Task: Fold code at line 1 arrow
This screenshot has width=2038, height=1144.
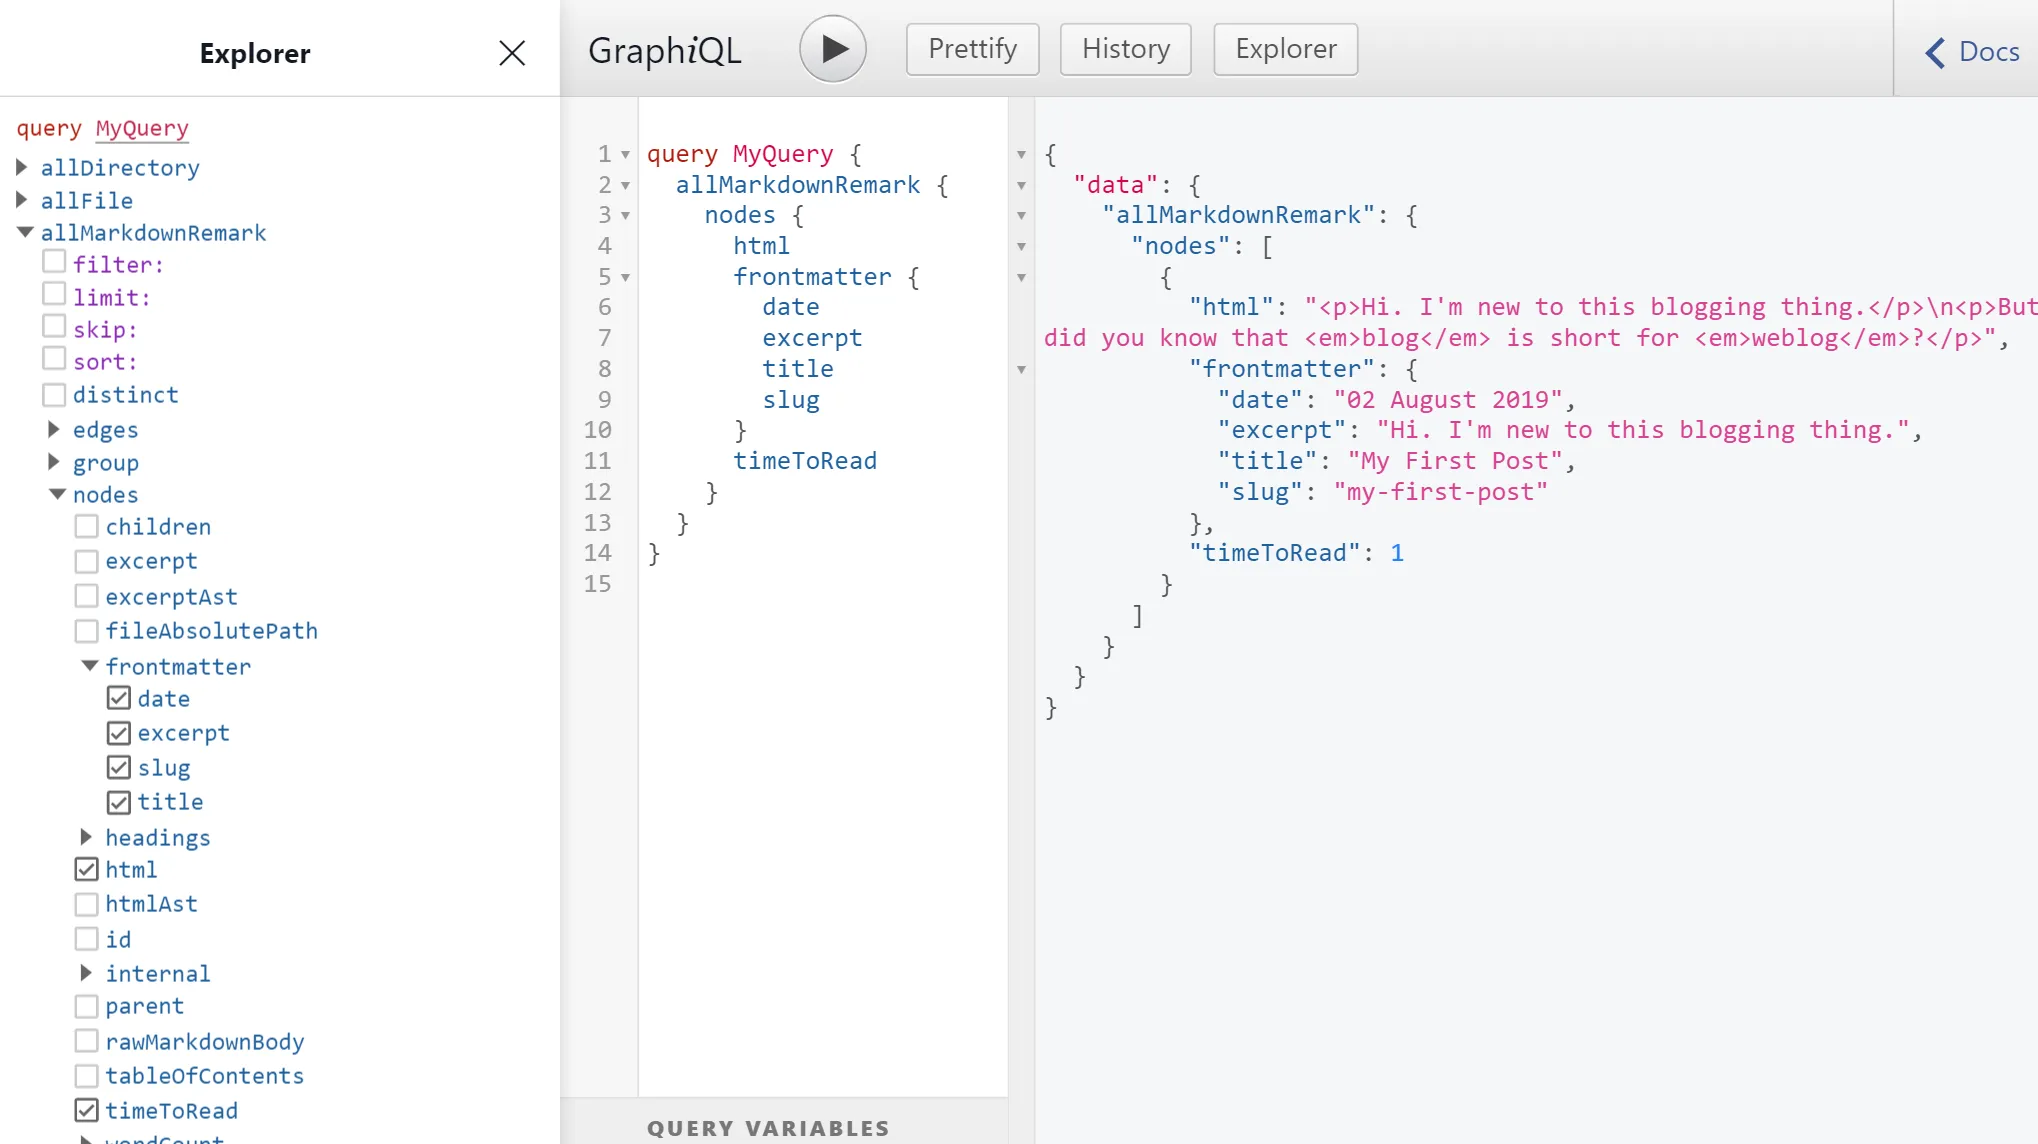Action: [625, 155]
